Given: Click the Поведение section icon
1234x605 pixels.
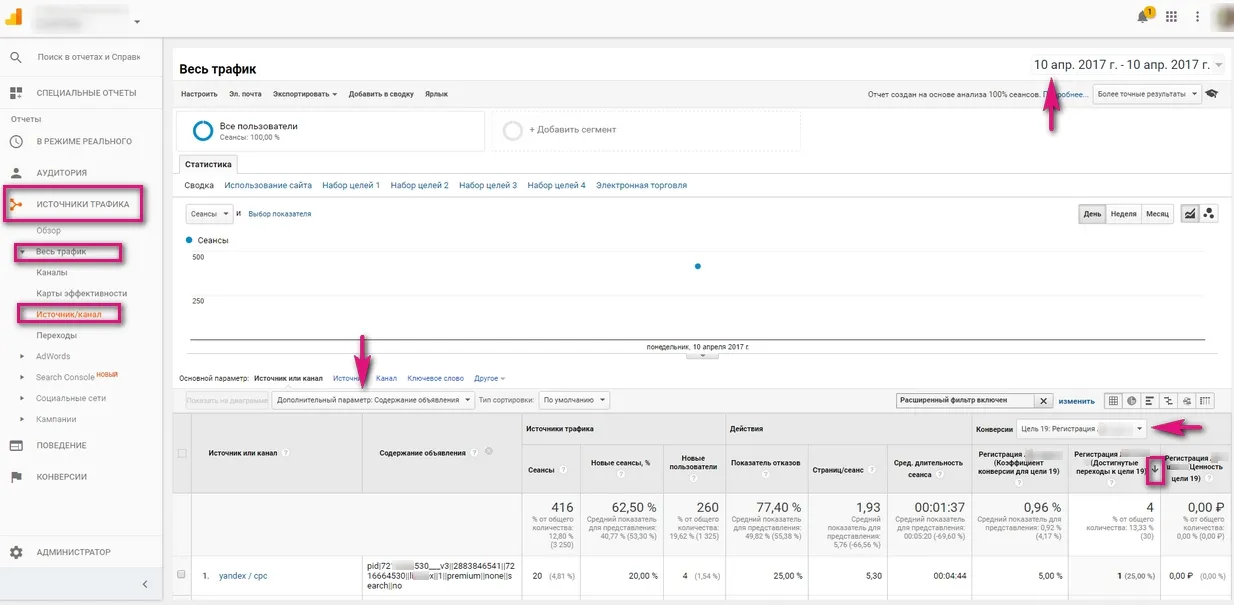Looking at the screenshot, I should (x=16, y=446).
